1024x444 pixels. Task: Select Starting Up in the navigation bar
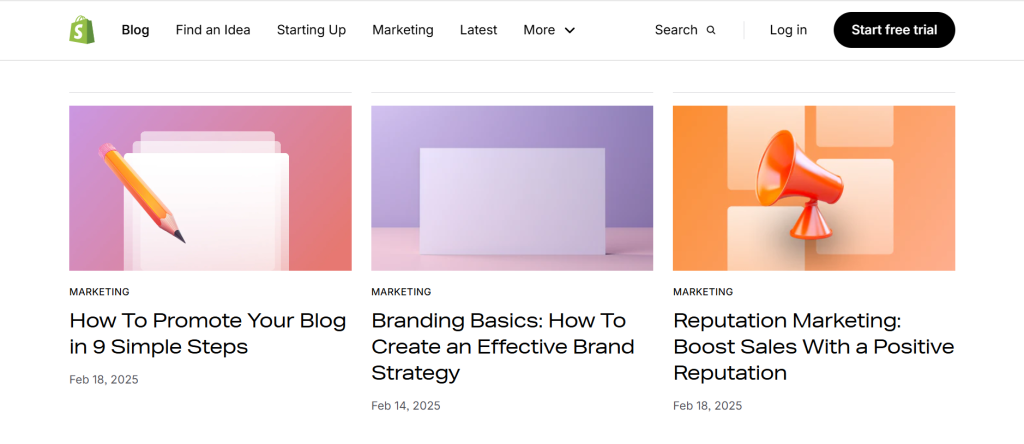click(x=311, y=30)
